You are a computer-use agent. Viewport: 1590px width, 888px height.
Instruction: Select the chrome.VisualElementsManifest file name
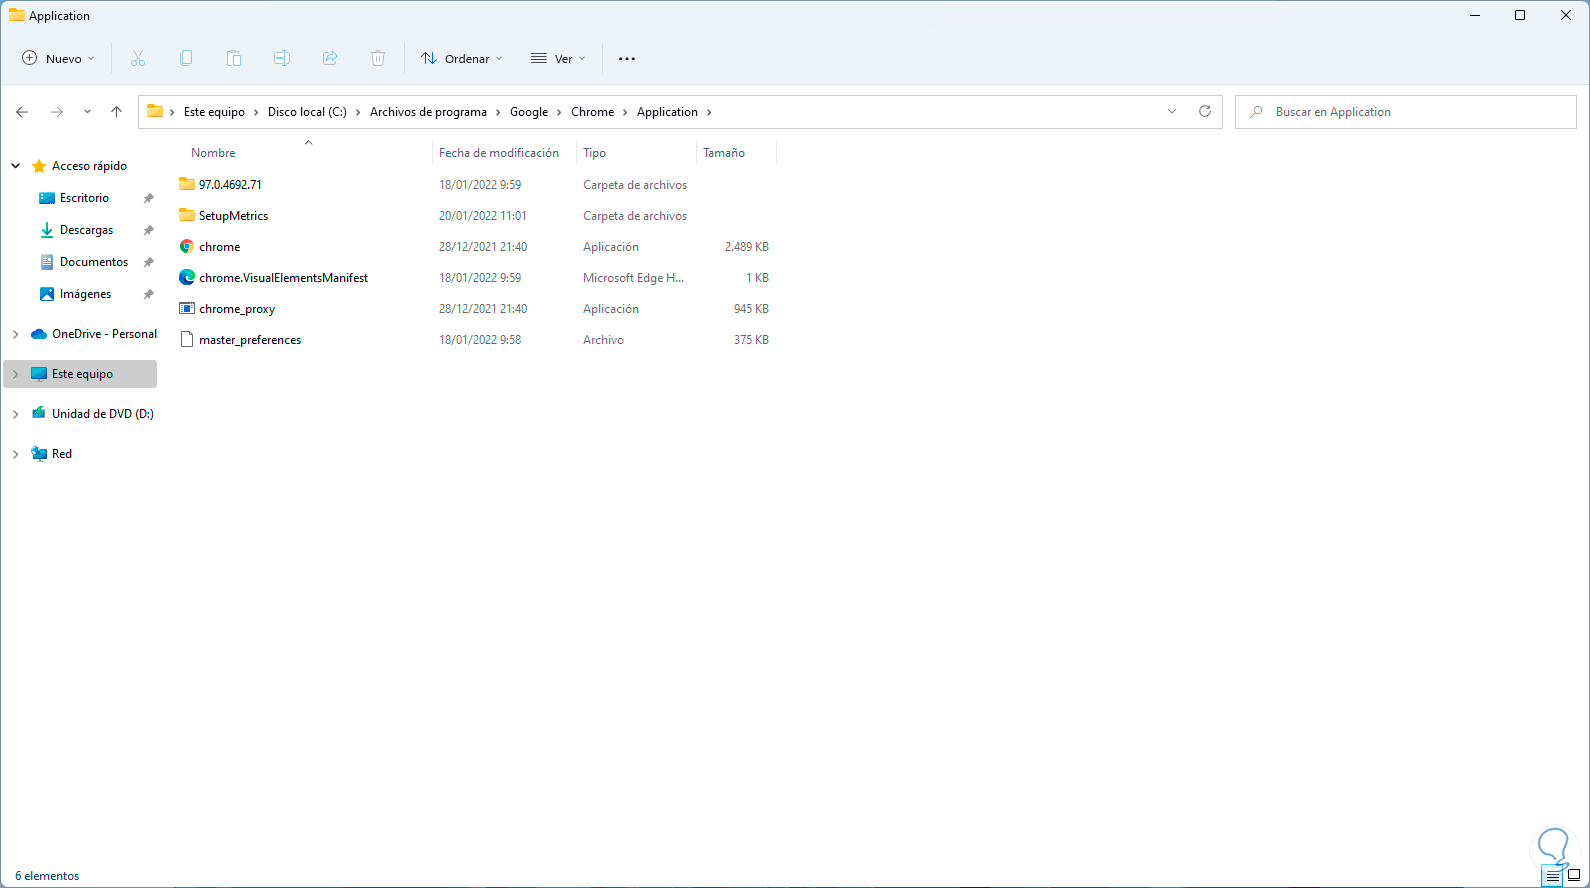pos(284,278)
